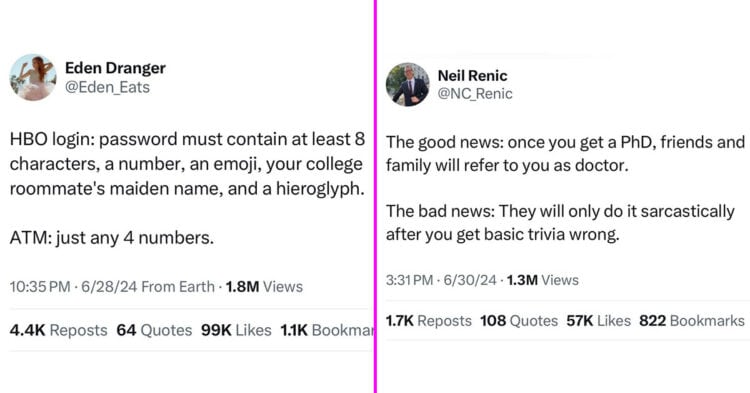
Task: Visit the @NC_Renic handle
Action: pos(475,94)
